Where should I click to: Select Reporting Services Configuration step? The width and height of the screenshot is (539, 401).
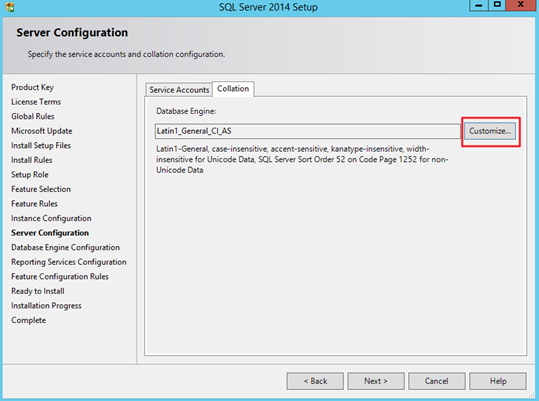69,262
